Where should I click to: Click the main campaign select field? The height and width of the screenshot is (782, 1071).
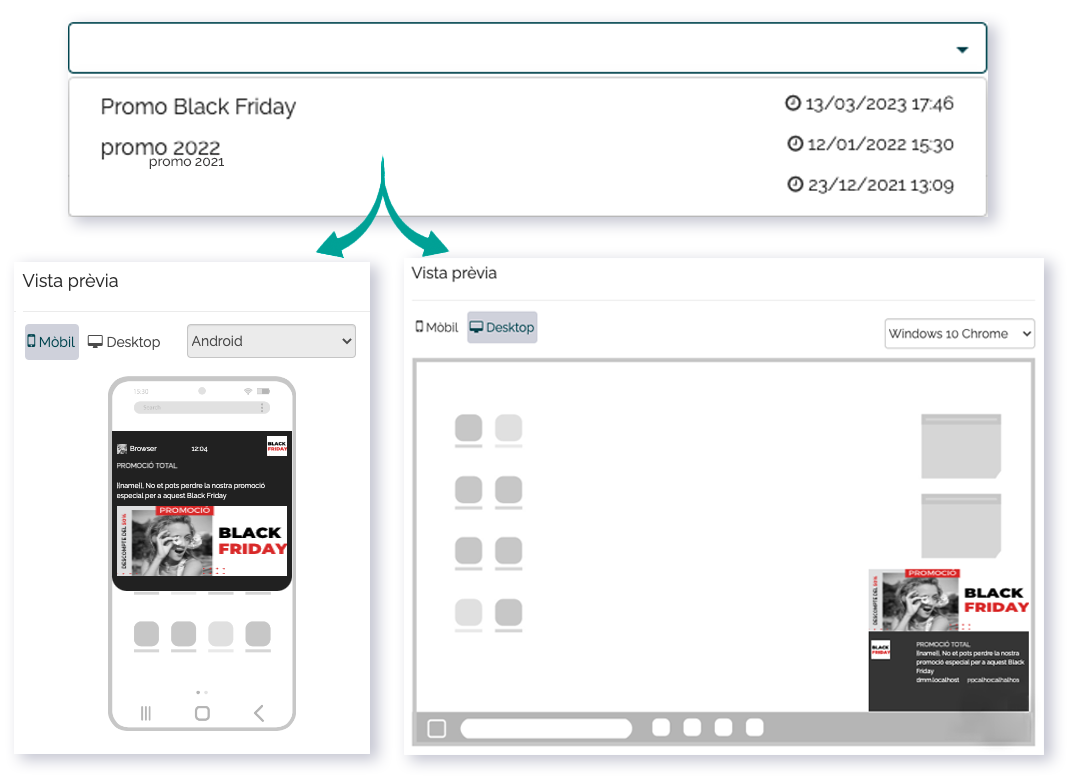point(527,48)
